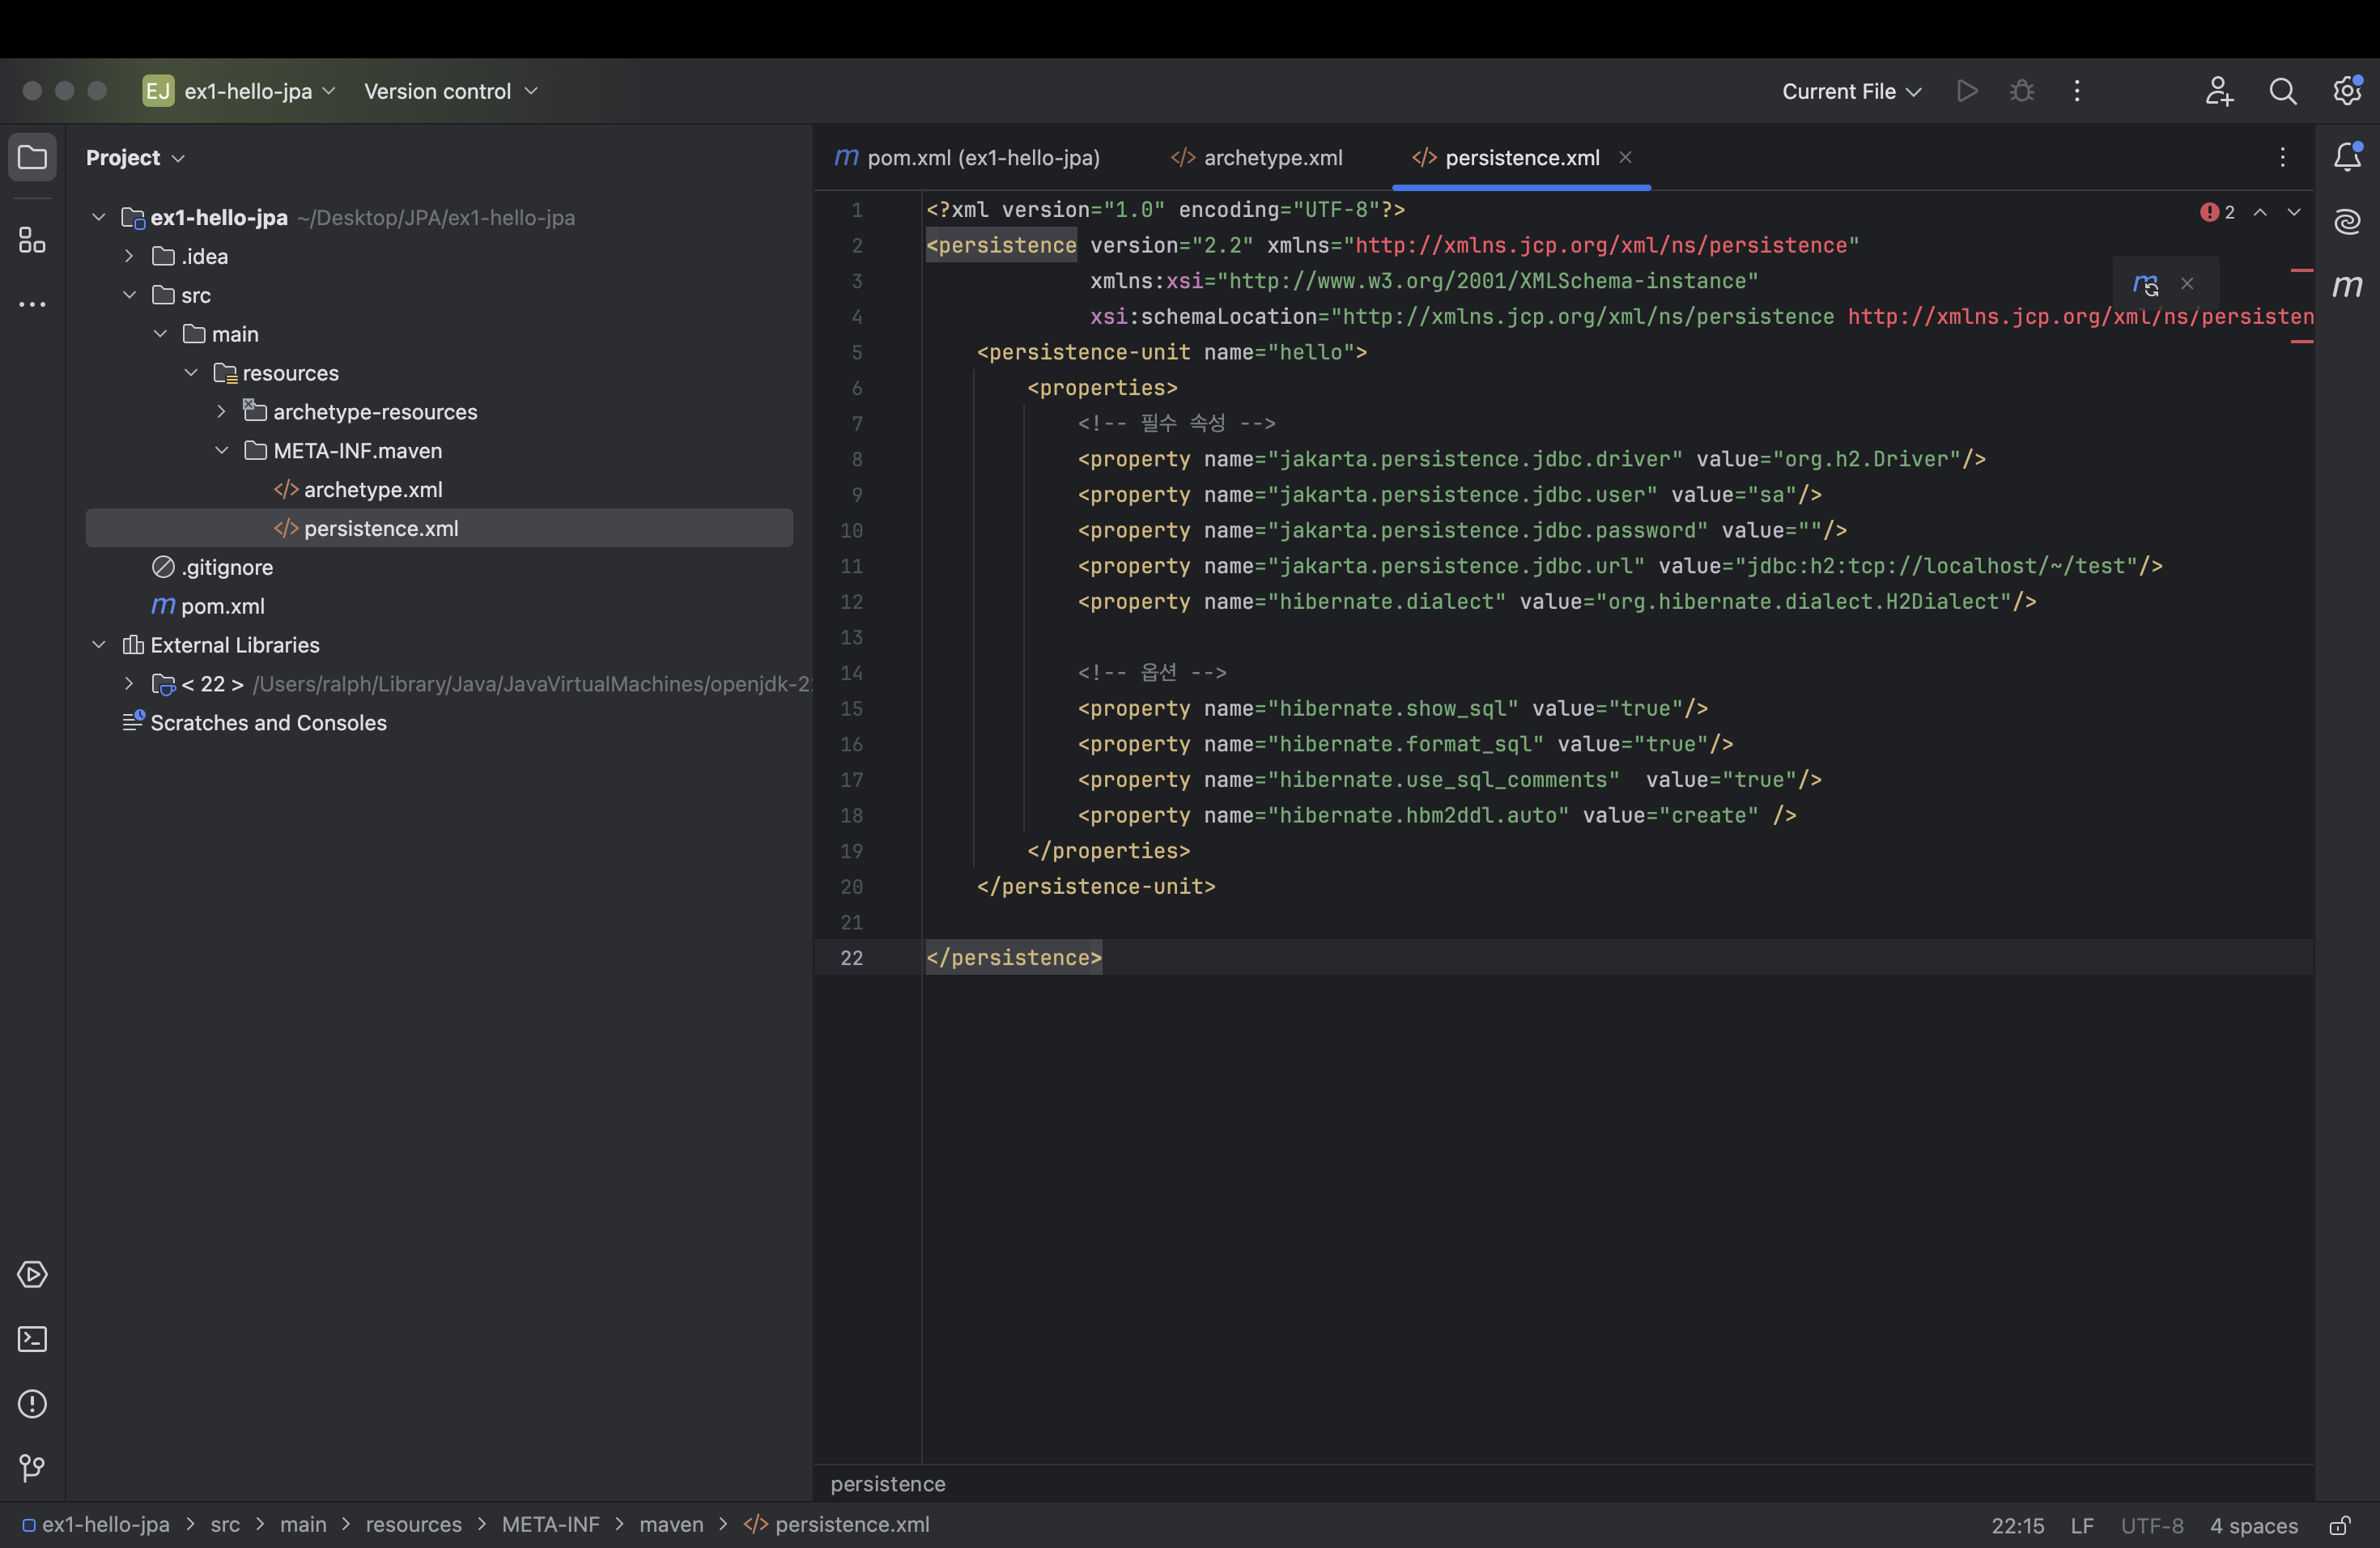The height and width of the screenshot is (1548, 2380).
Task: Run the current file
Action: 1967,91
